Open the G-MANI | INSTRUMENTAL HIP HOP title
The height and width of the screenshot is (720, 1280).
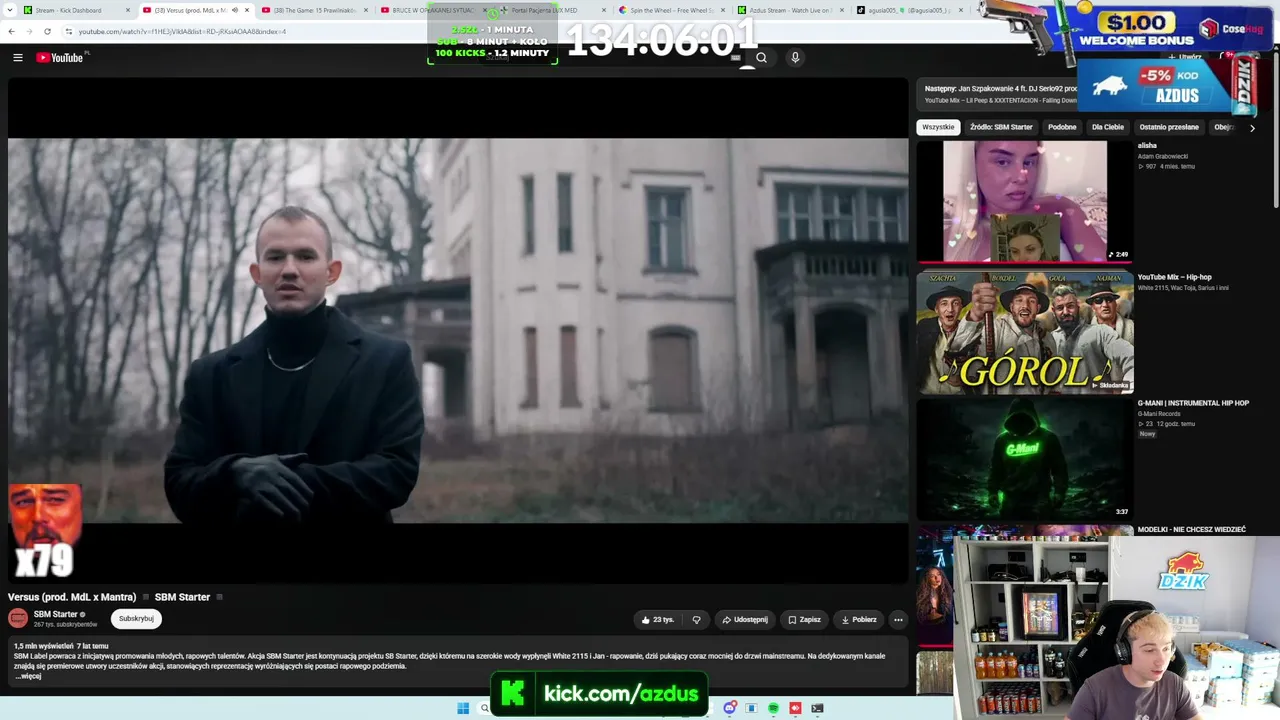click(1193, 403)
